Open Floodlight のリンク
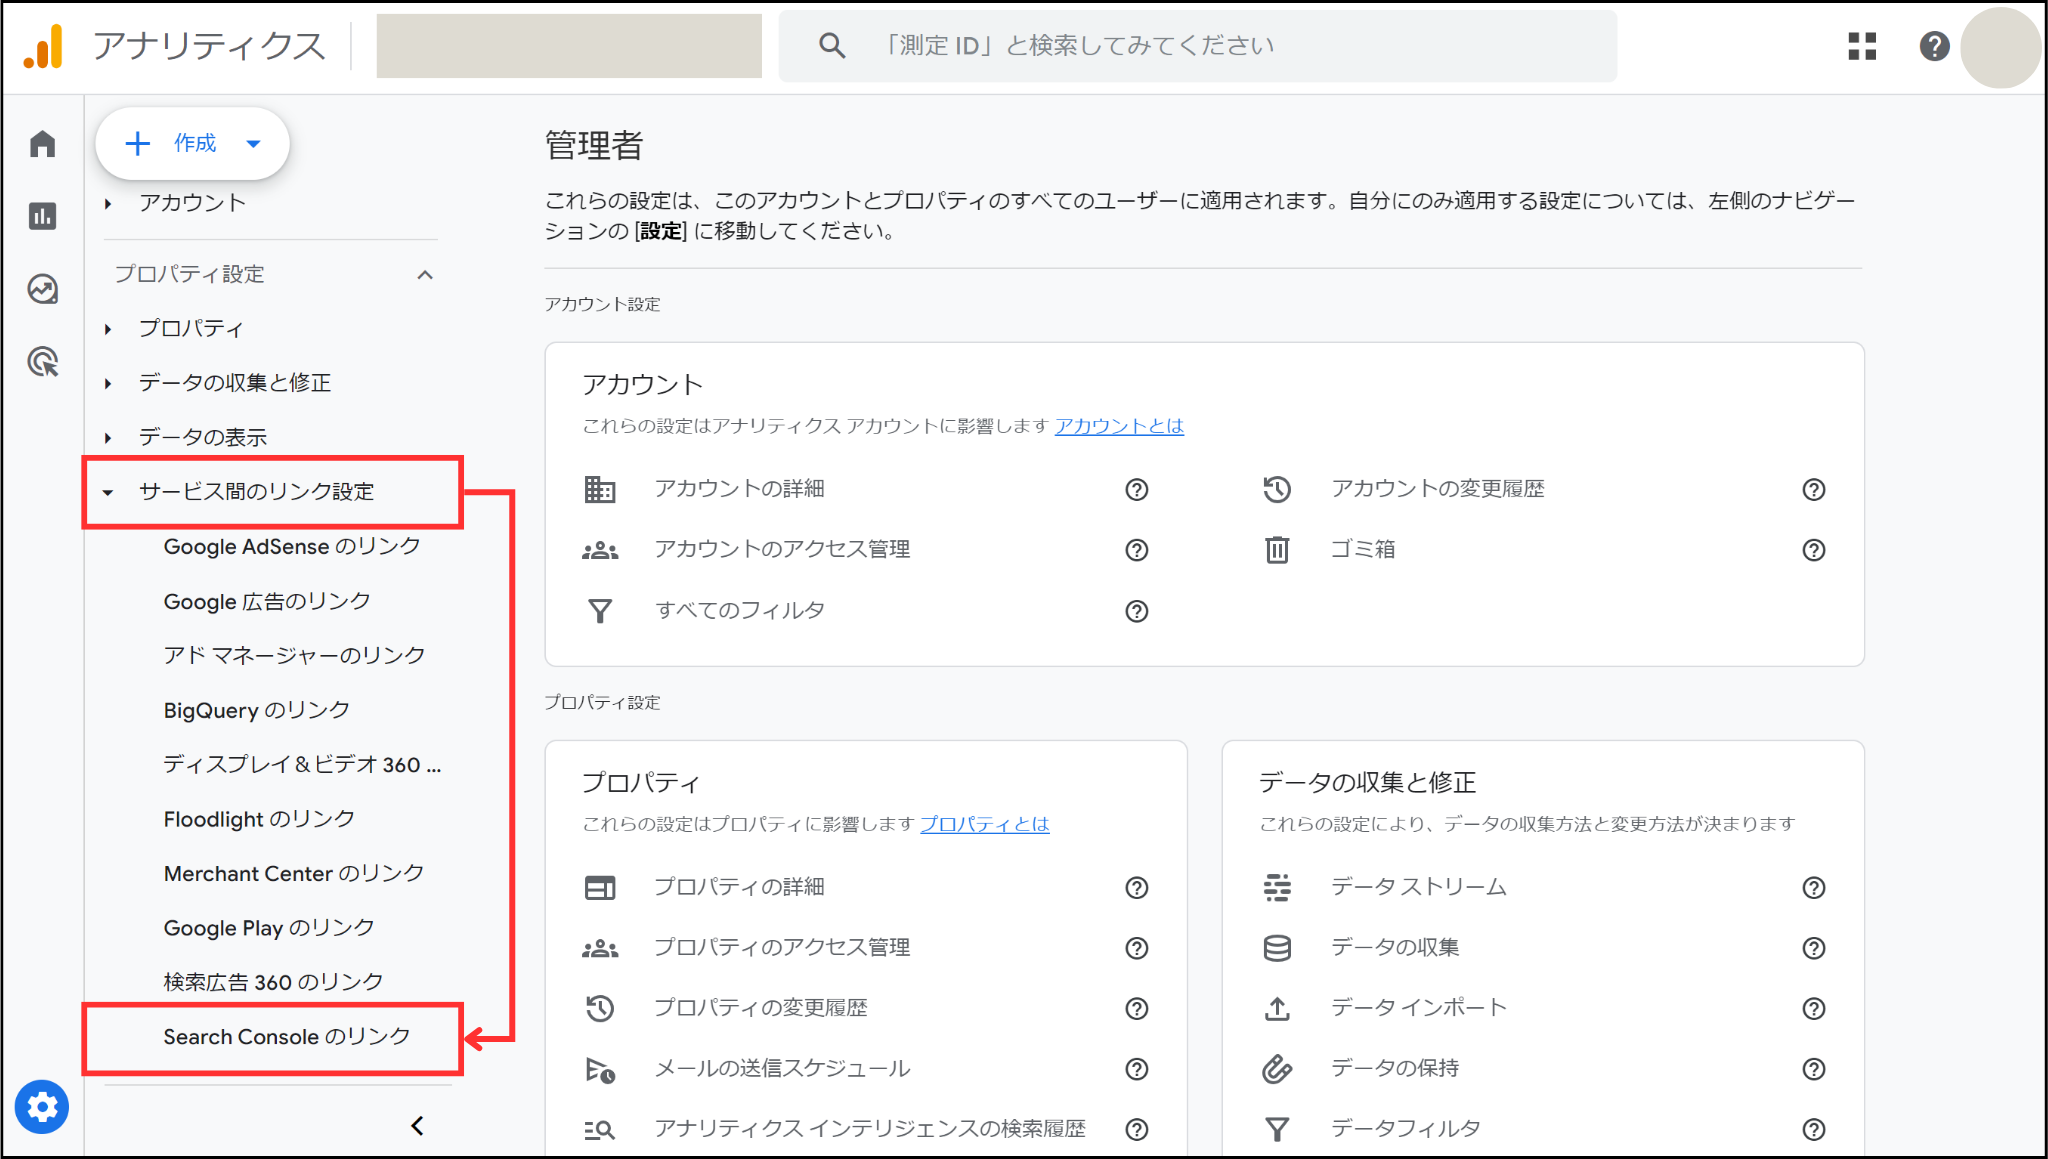Viewport: 2048px width, 1159px height. coord(259,819)
